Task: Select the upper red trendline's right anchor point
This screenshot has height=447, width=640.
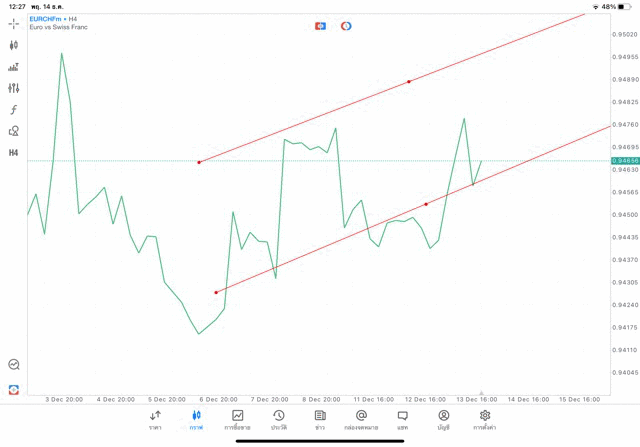Action: click(409, 81)
